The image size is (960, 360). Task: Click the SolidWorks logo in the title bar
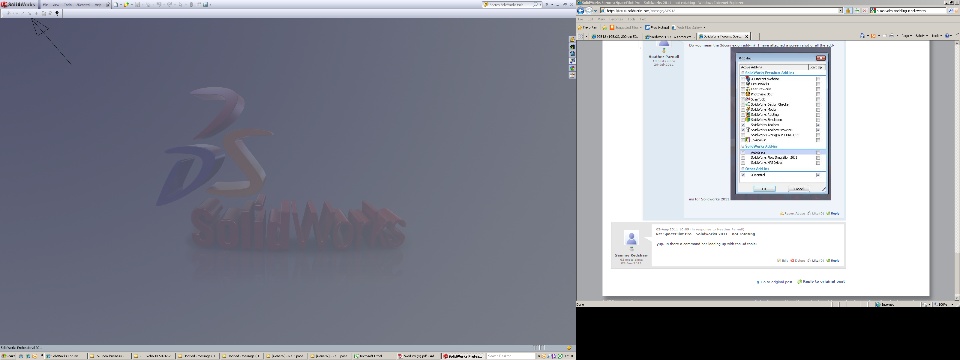click(18, 4)
